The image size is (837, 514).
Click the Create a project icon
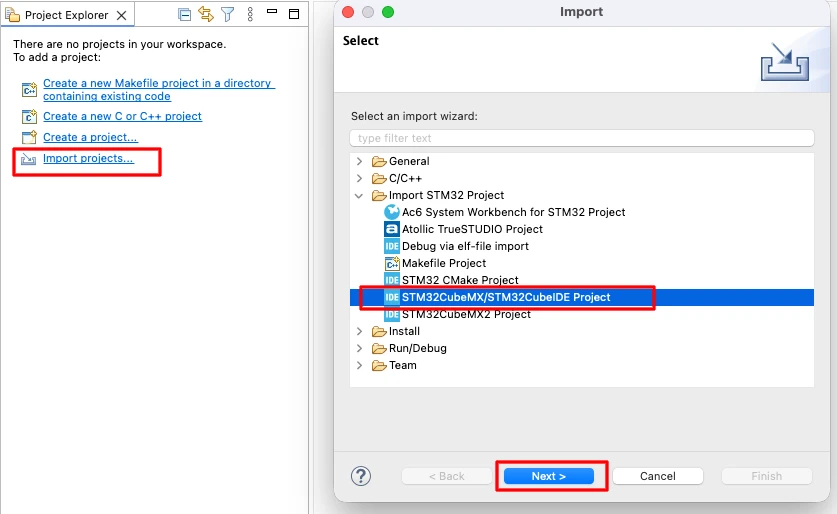(x=29, y=137)
